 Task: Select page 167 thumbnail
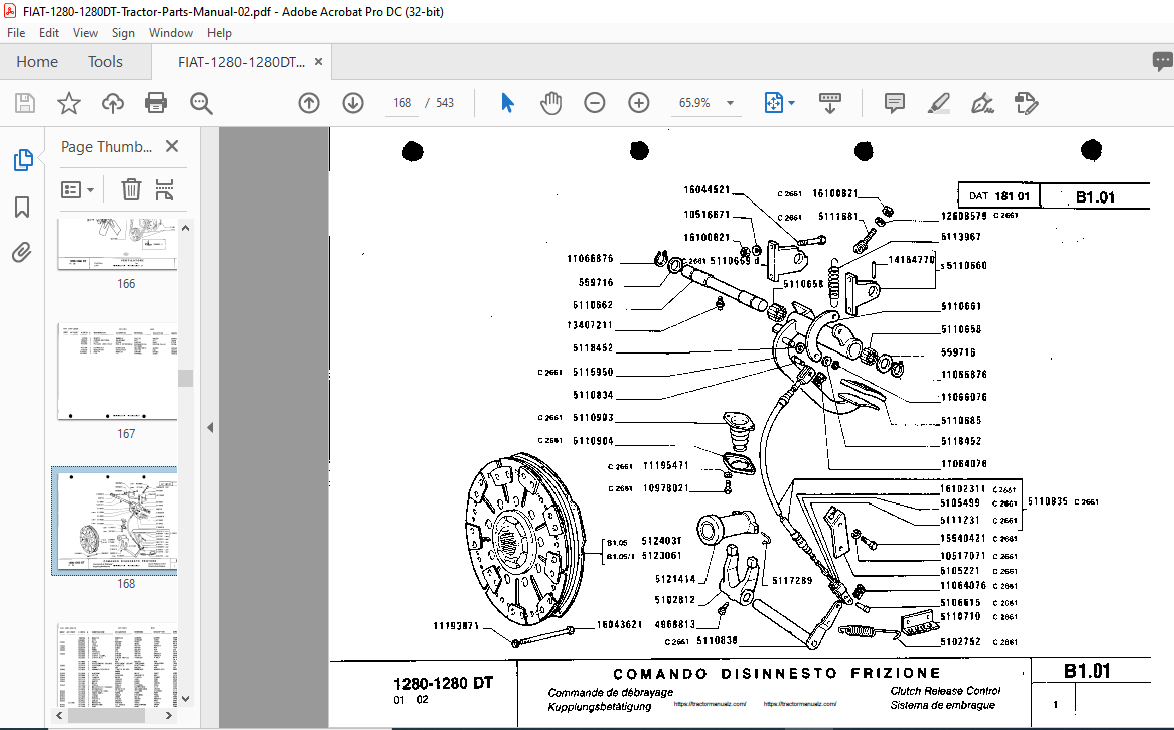pyautogui.click(x=118, y=371)
